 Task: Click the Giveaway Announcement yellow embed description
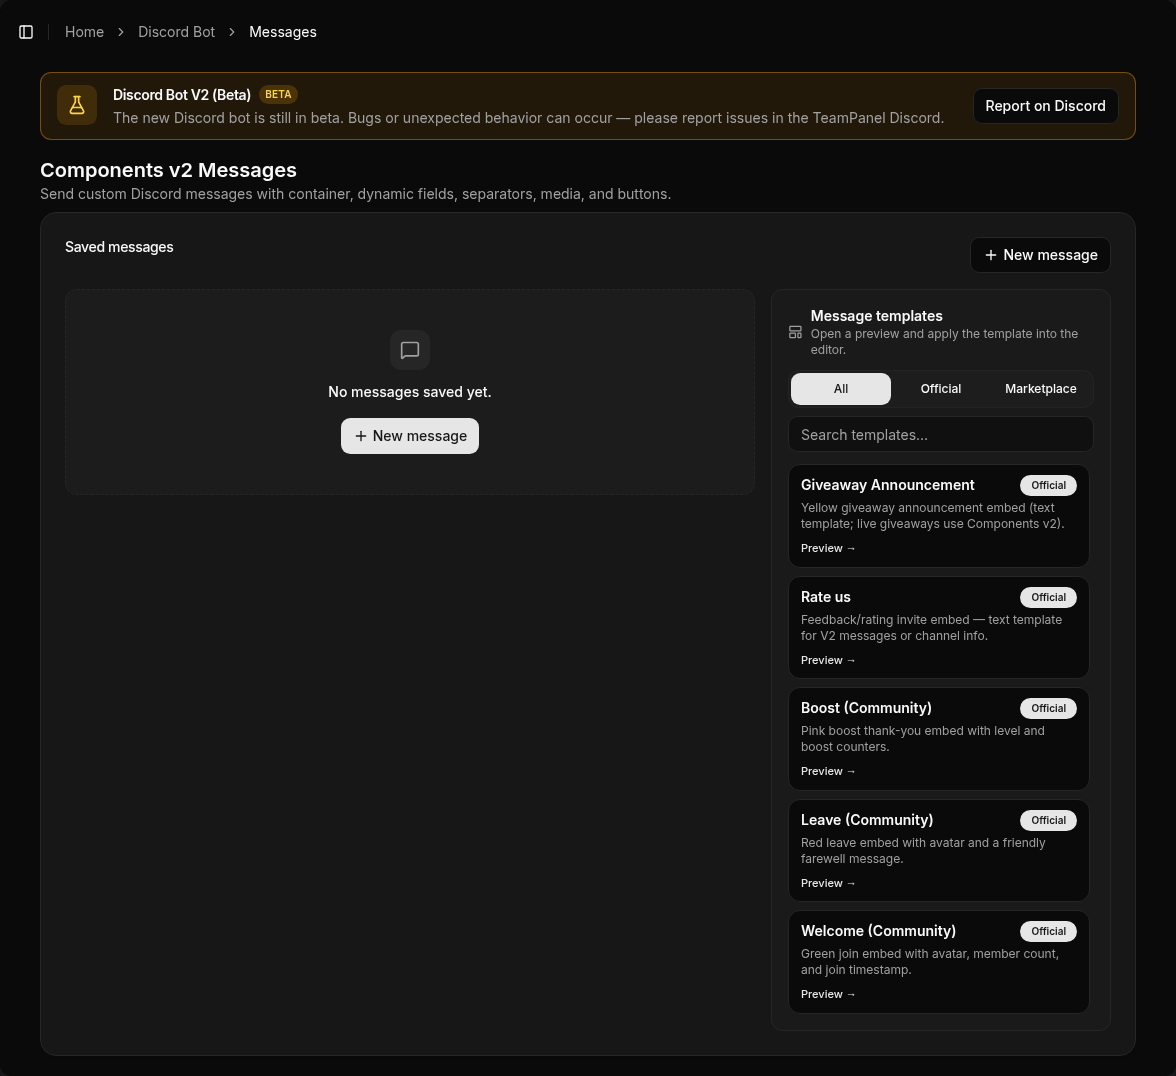coord(932,516)
